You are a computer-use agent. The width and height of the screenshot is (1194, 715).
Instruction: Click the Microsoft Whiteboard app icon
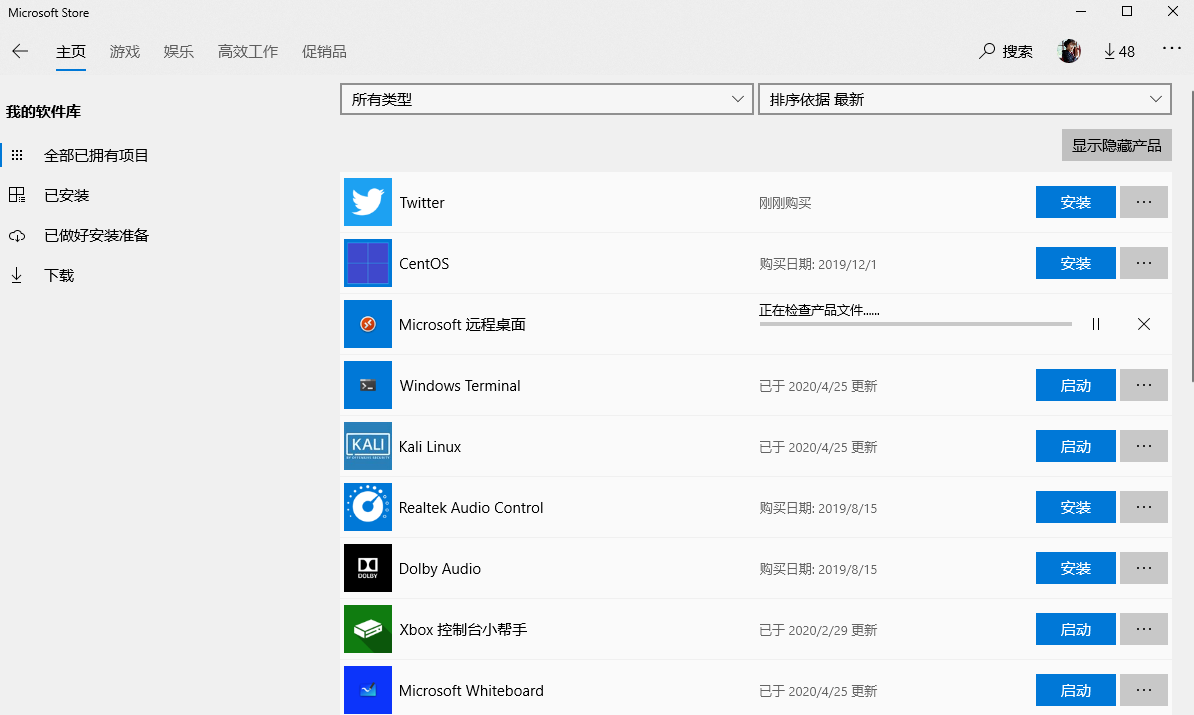368,689
